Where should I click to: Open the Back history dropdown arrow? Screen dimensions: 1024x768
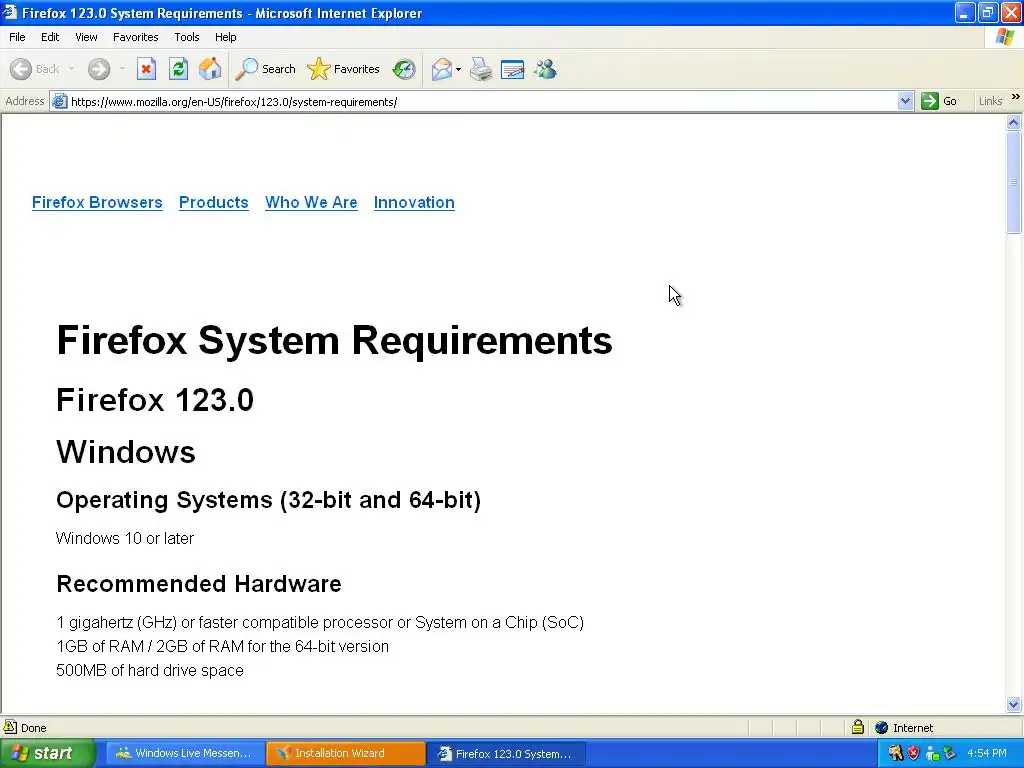tap(71, 69)
